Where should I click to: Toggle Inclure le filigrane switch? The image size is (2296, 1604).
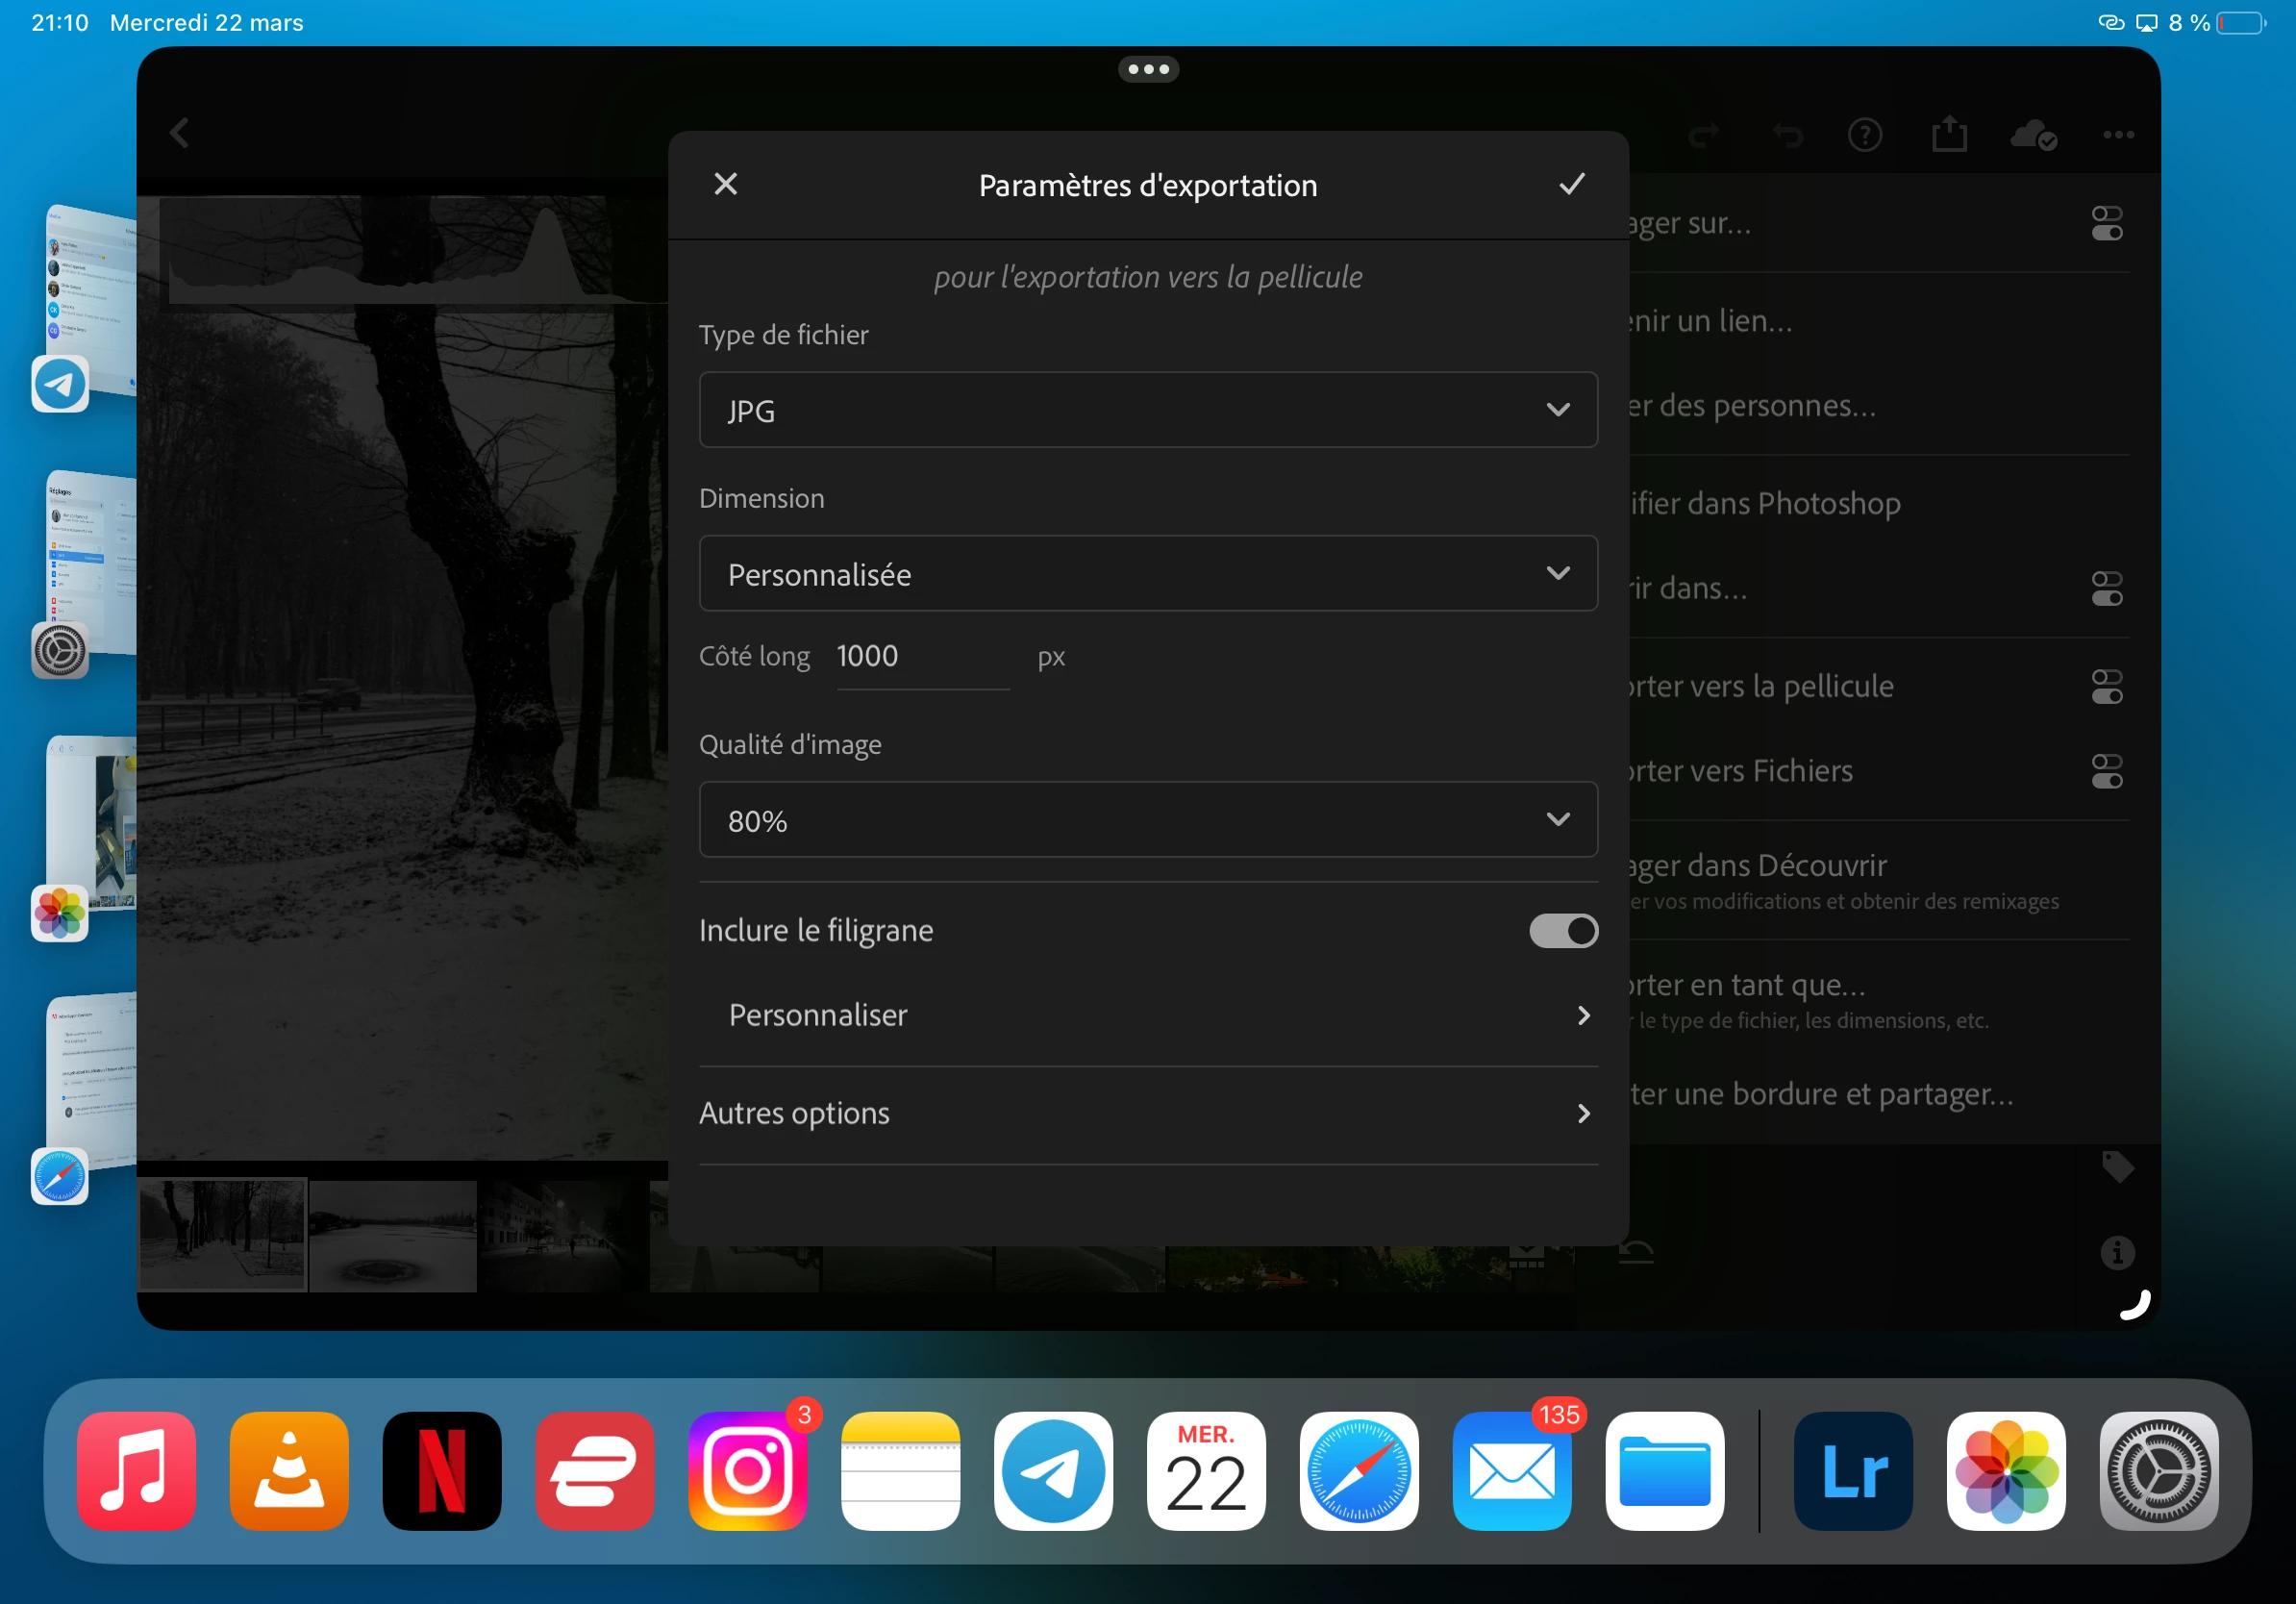(1563, 931)
